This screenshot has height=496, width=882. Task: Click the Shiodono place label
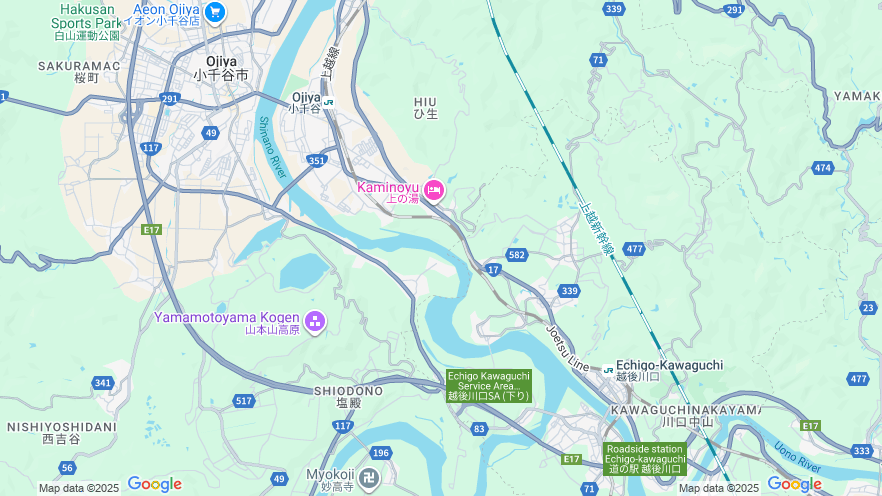point(348,396)
